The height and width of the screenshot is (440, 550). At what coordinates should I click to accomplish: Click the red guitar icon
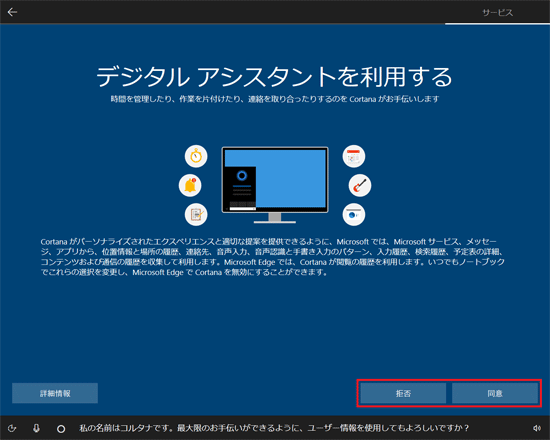pos(360,185)
